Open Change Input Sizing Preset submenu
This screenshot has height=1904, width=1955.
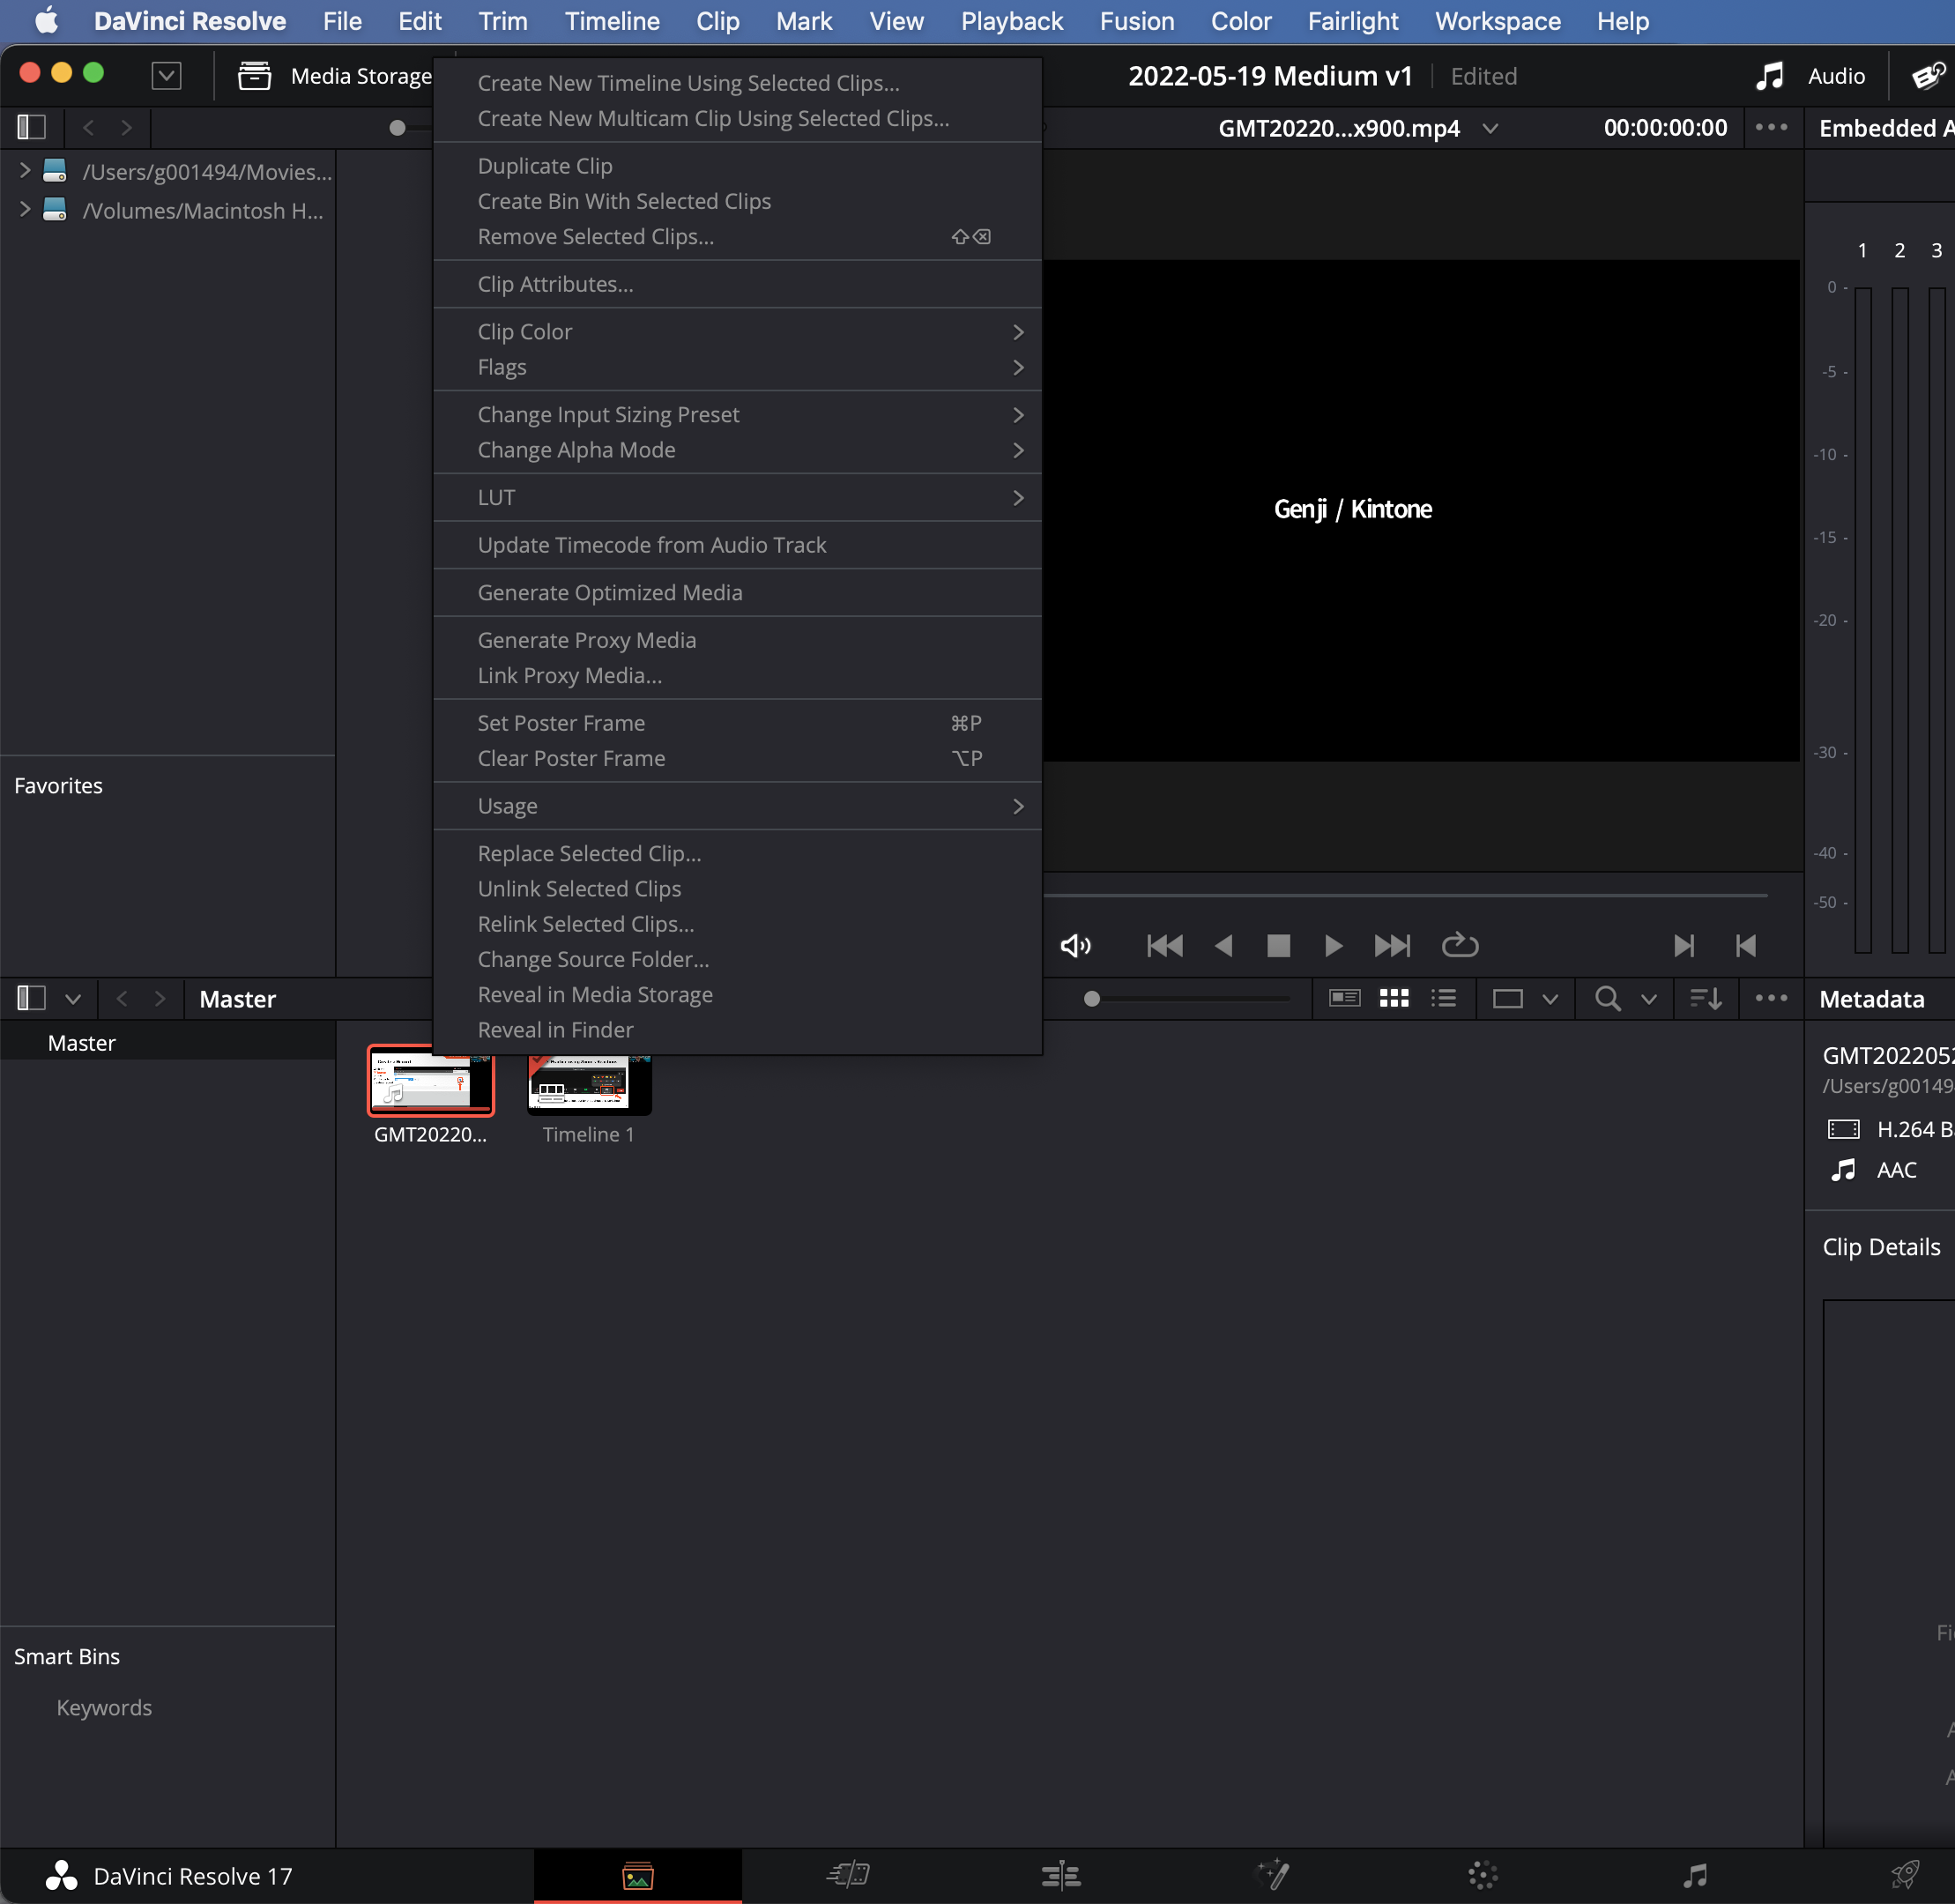point(737,415)
